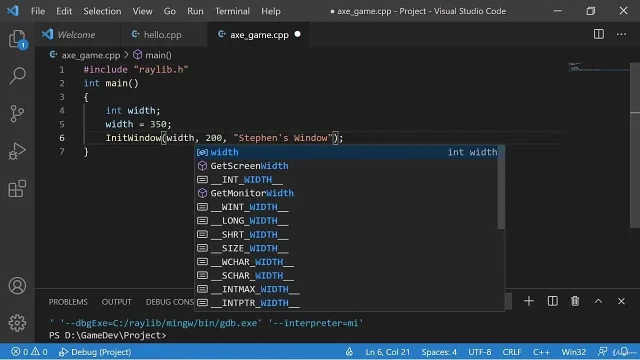The image size is (640, 360).
Task: Open the Manage gear icon
Action: point(17,323)
